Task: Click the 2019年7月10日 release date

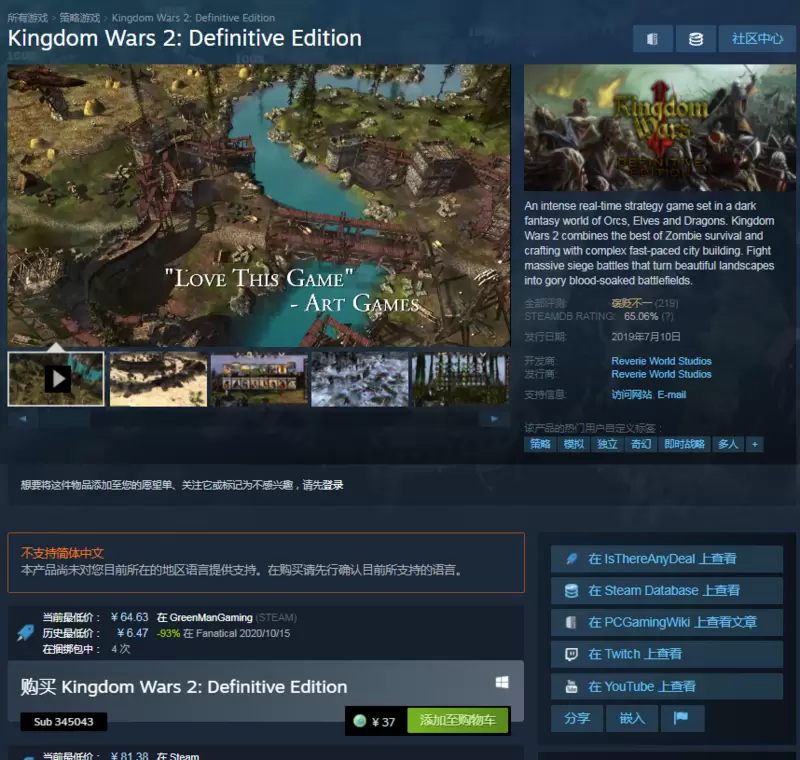Action: tap(645, 337)
